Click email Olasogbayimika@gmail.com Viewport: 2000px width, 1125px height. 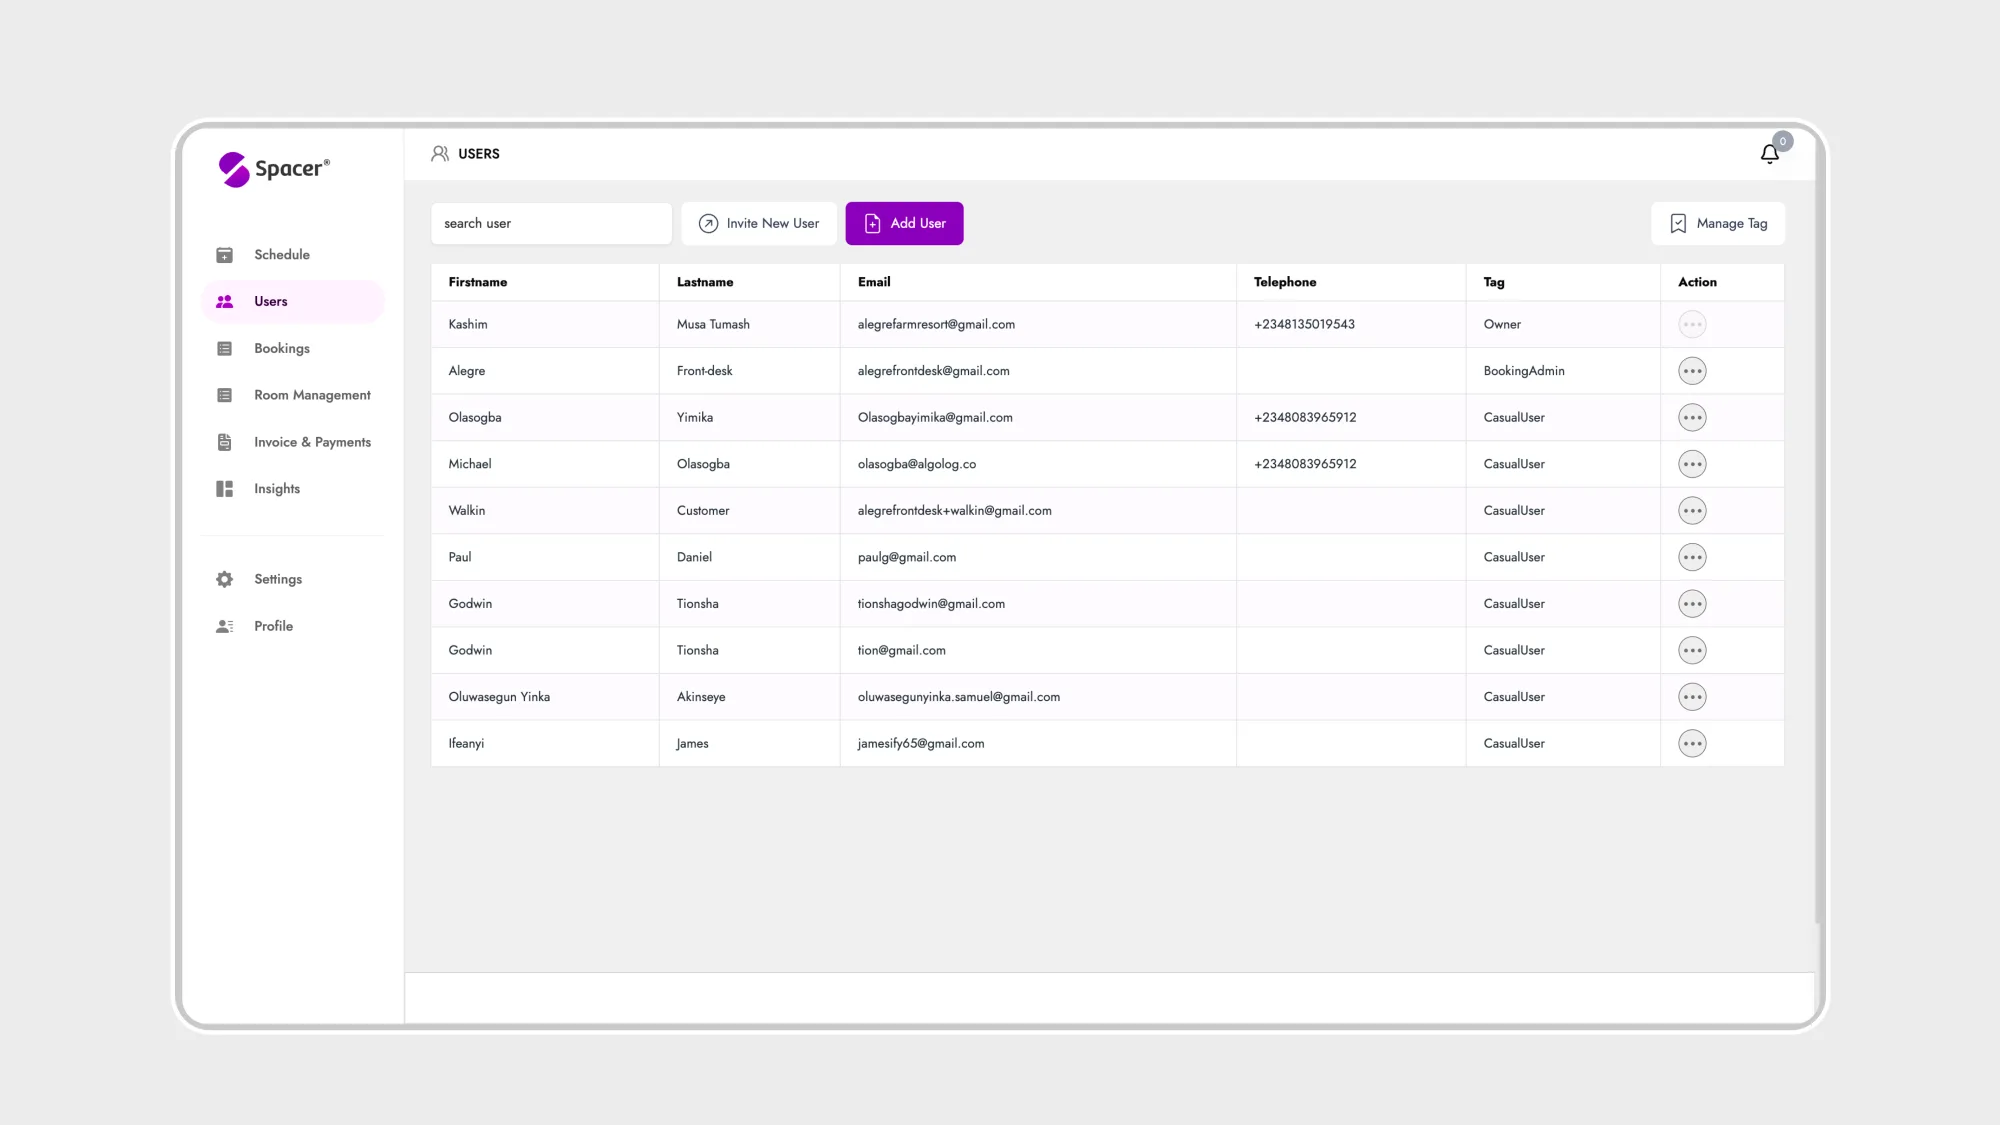pyautogui.click(x=935, y=417)
